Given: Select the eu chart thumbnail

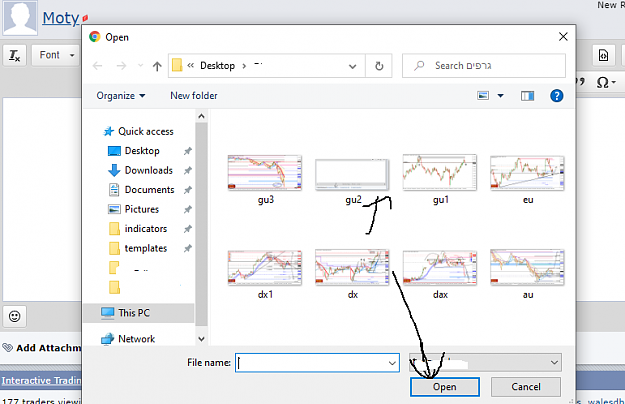Looking at the screenshot, I should click(527, 173).
